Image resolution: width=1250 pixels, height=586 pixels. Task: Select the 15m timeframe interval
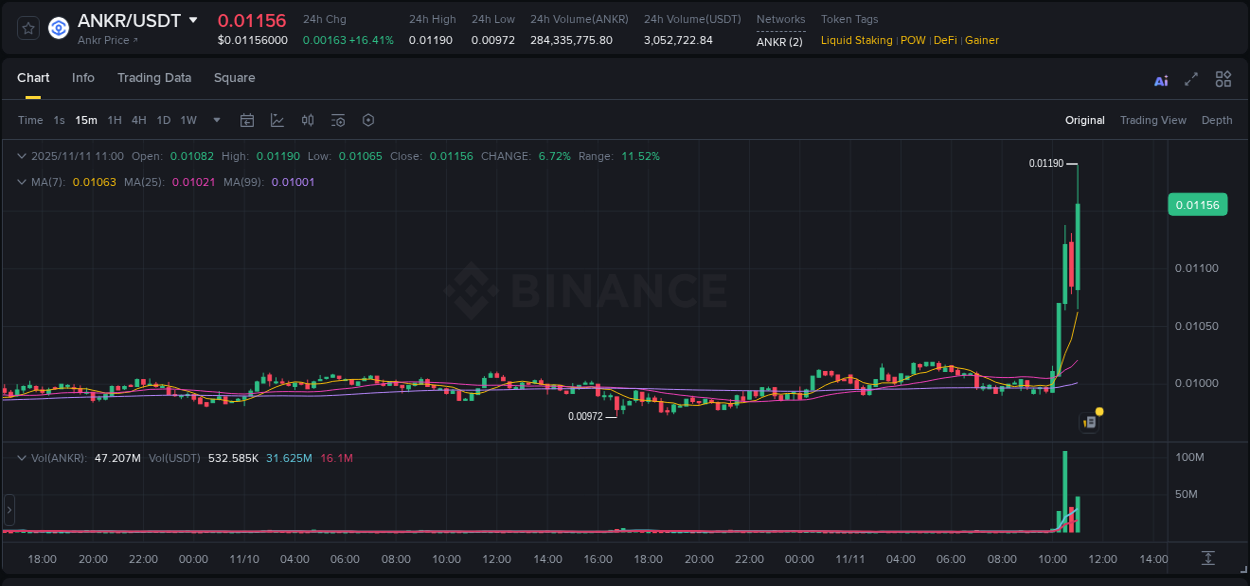coord(86,119)
